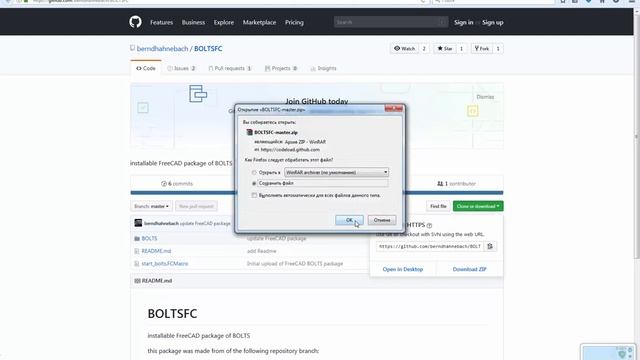This screenshot has width=640, height=360.
Task: Click the Download ZIP link
Action: pos(469,269)
